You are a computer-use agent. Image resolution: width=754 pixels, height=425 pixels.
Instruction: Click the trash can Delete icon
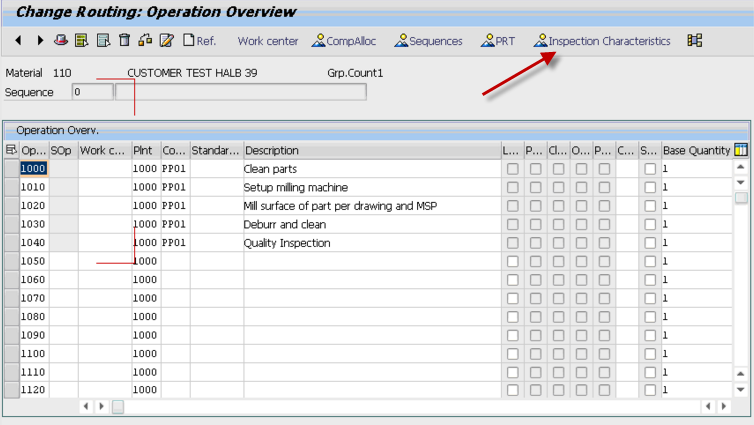coord(125,40)
